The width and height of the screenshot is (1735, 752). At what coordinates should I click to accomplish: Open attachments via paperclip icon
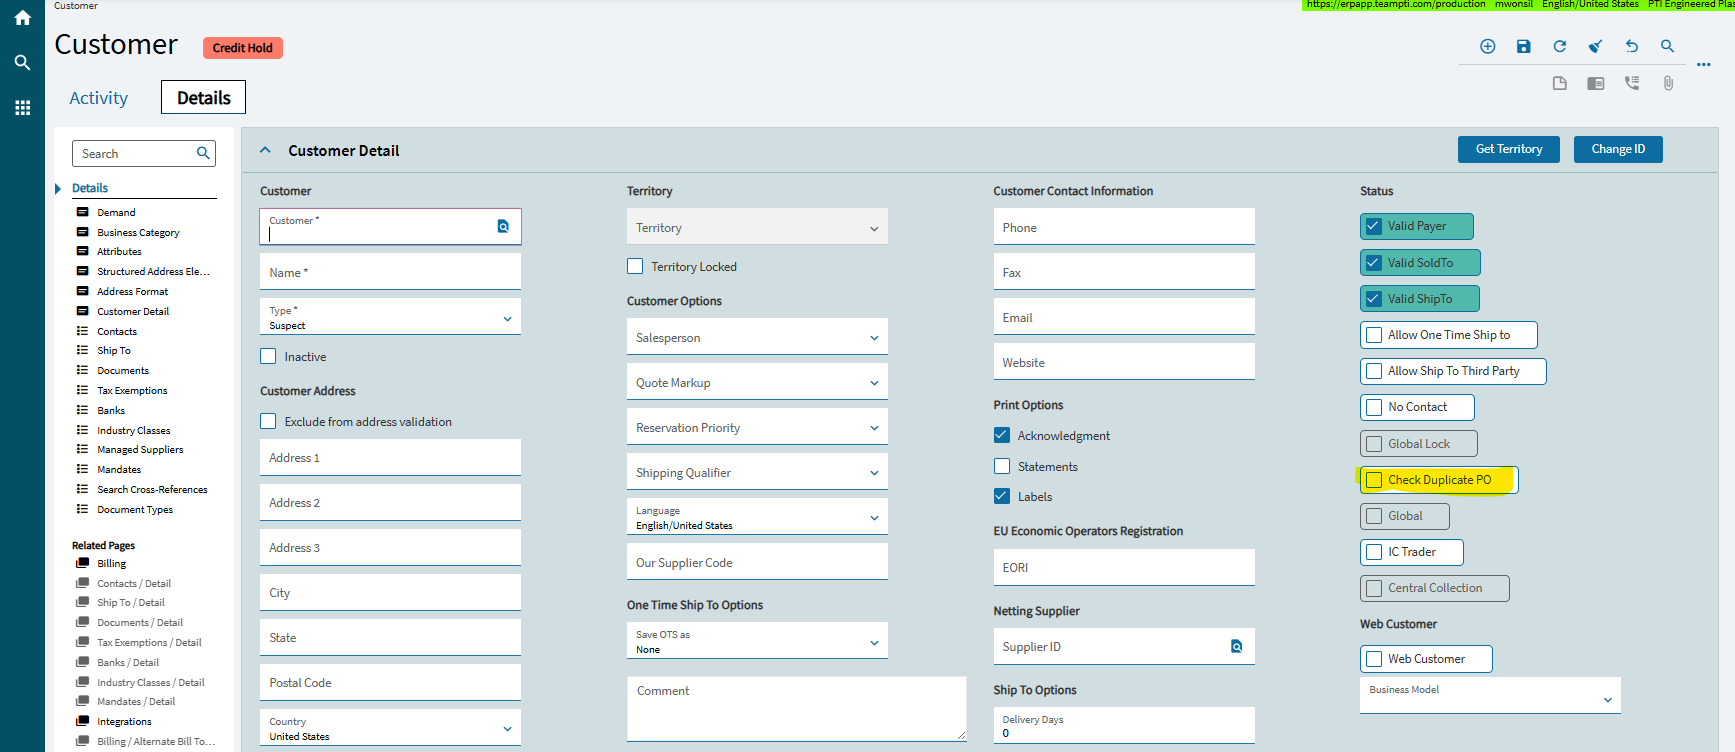(1668, 83)
